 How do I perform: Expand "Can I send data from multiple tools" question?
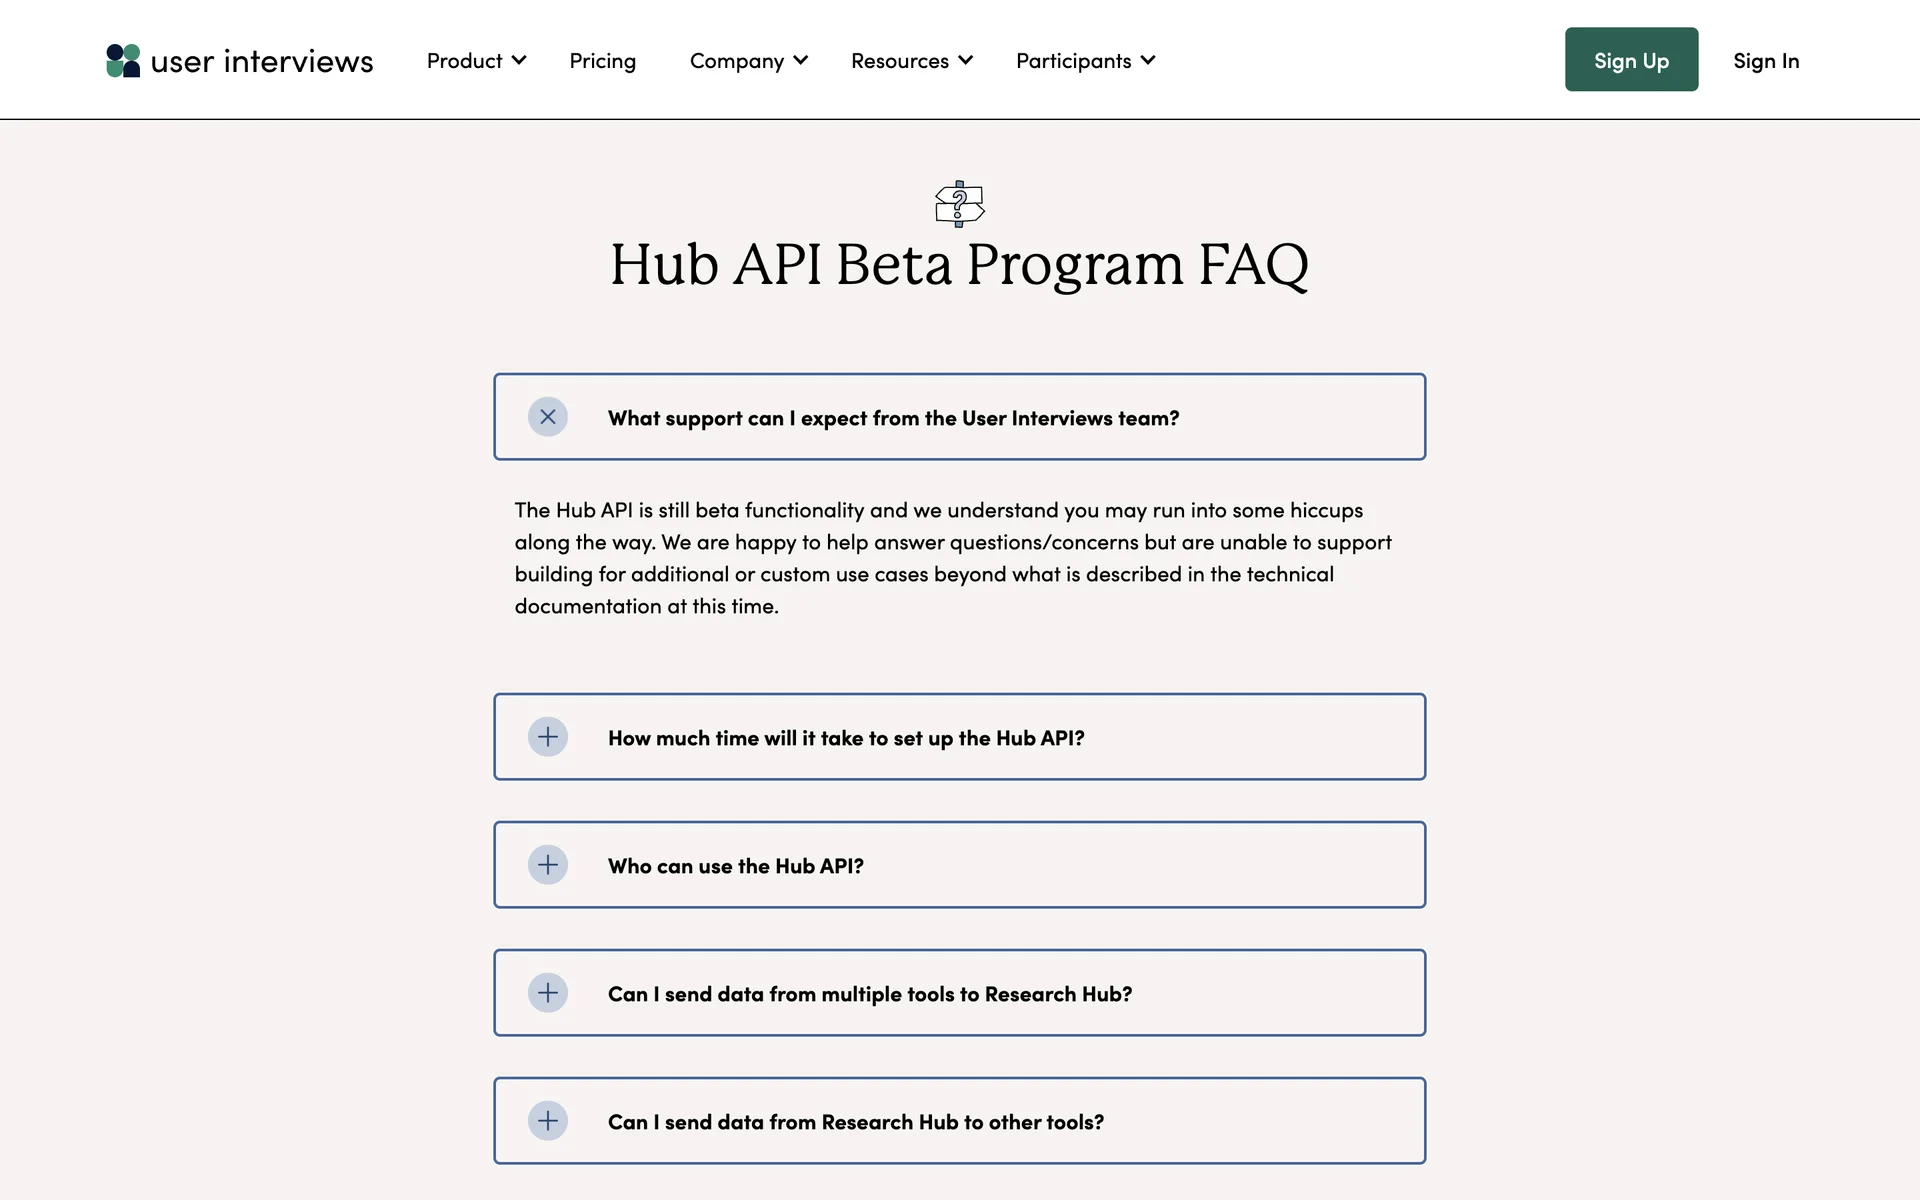coord(870,994)
